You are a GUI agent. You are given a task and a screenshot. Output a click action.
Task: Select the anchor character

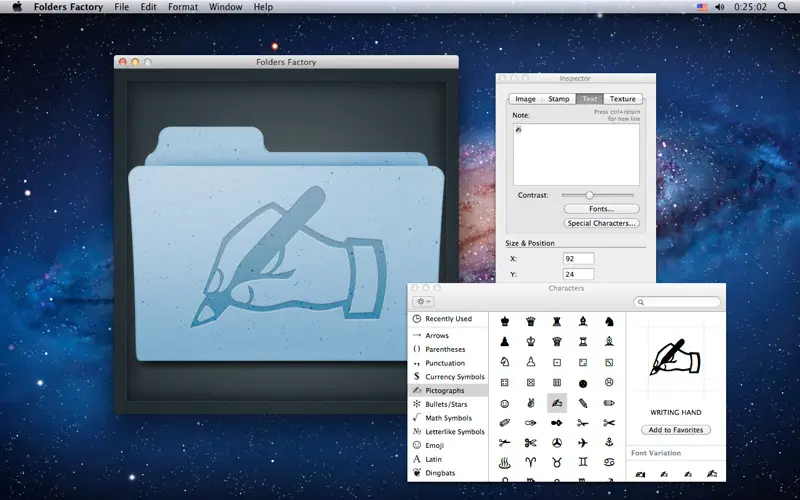(x=609, y=443)
